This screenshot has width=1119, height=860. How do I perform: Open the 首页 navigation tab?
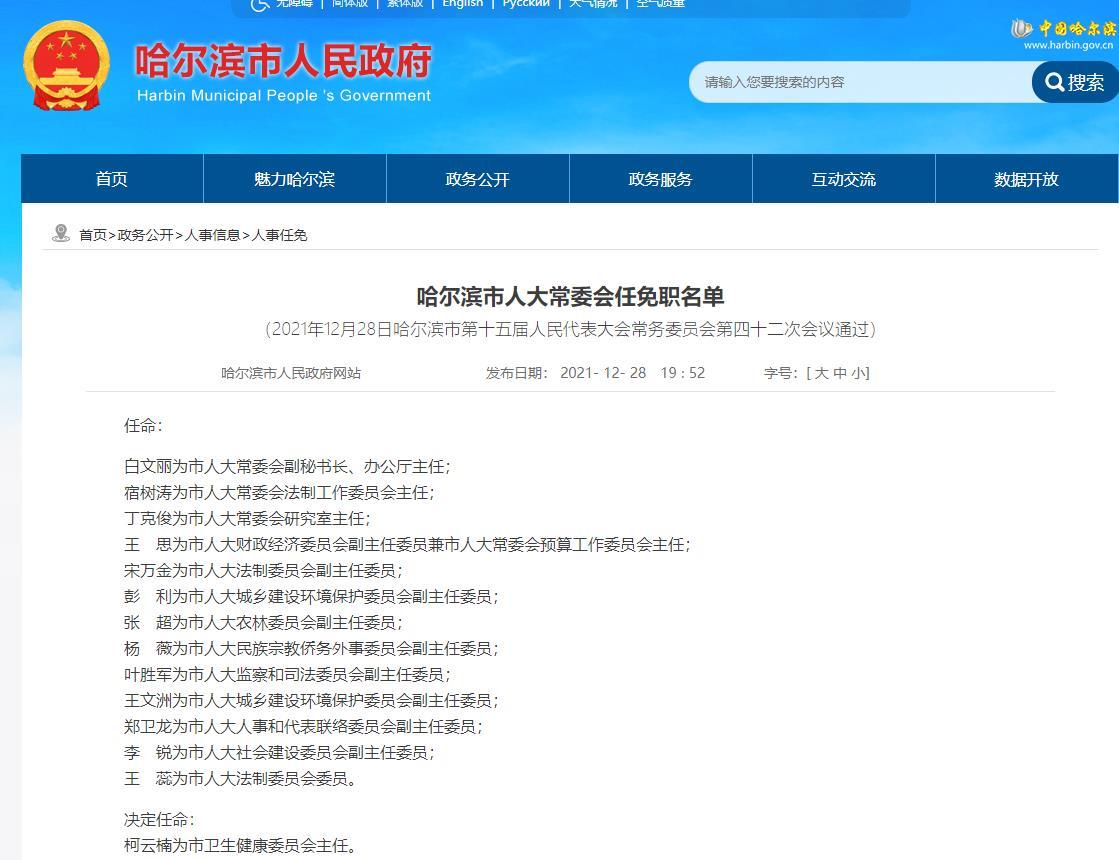click(x=112, y=179)
